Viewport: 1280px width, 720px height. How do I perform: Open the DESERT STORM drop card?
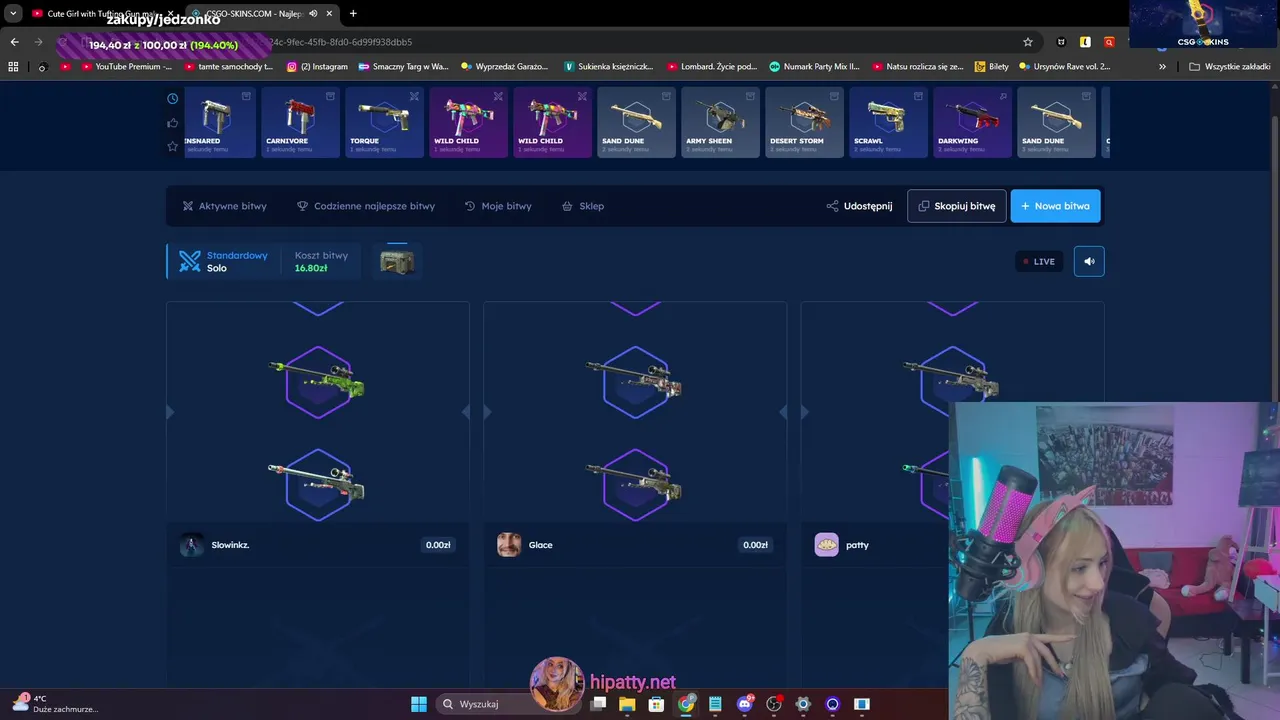805,122
